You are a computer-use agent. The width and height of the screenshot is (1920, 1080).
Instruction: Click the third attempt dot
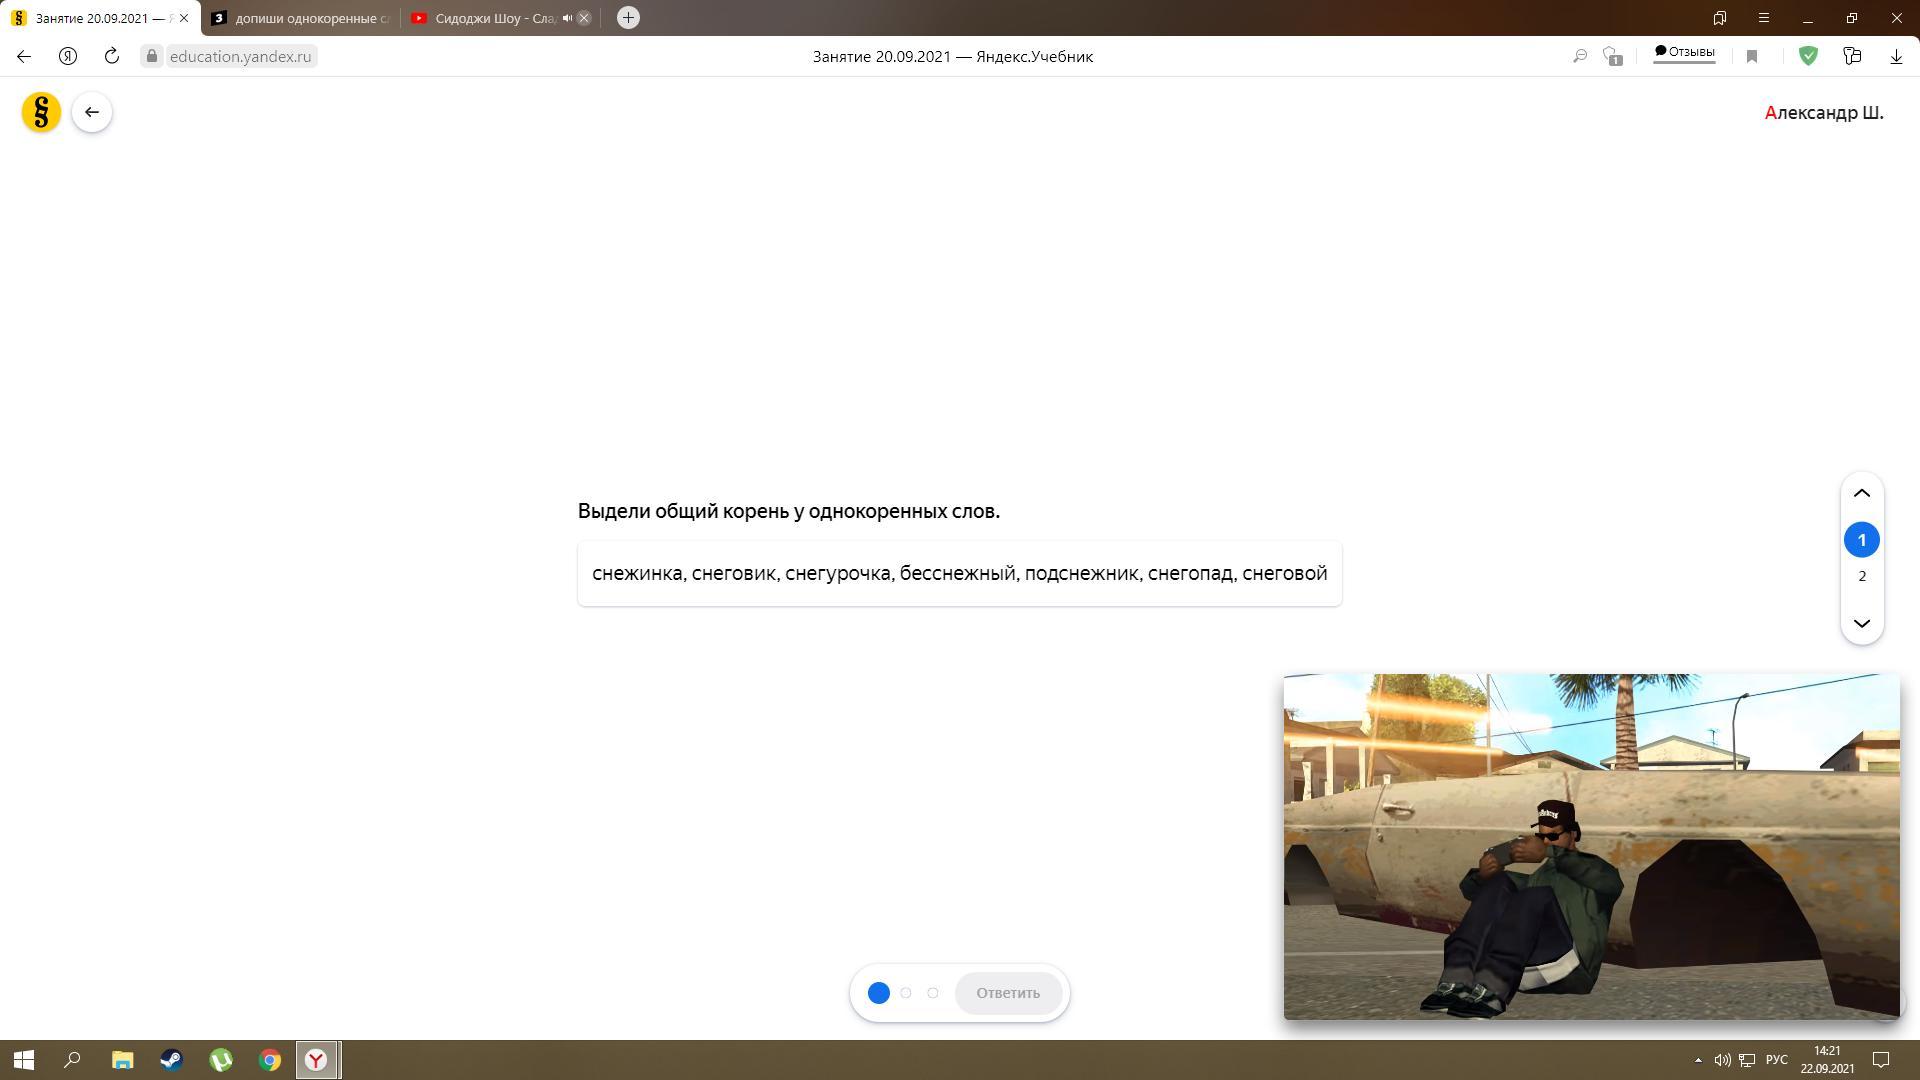933,993
